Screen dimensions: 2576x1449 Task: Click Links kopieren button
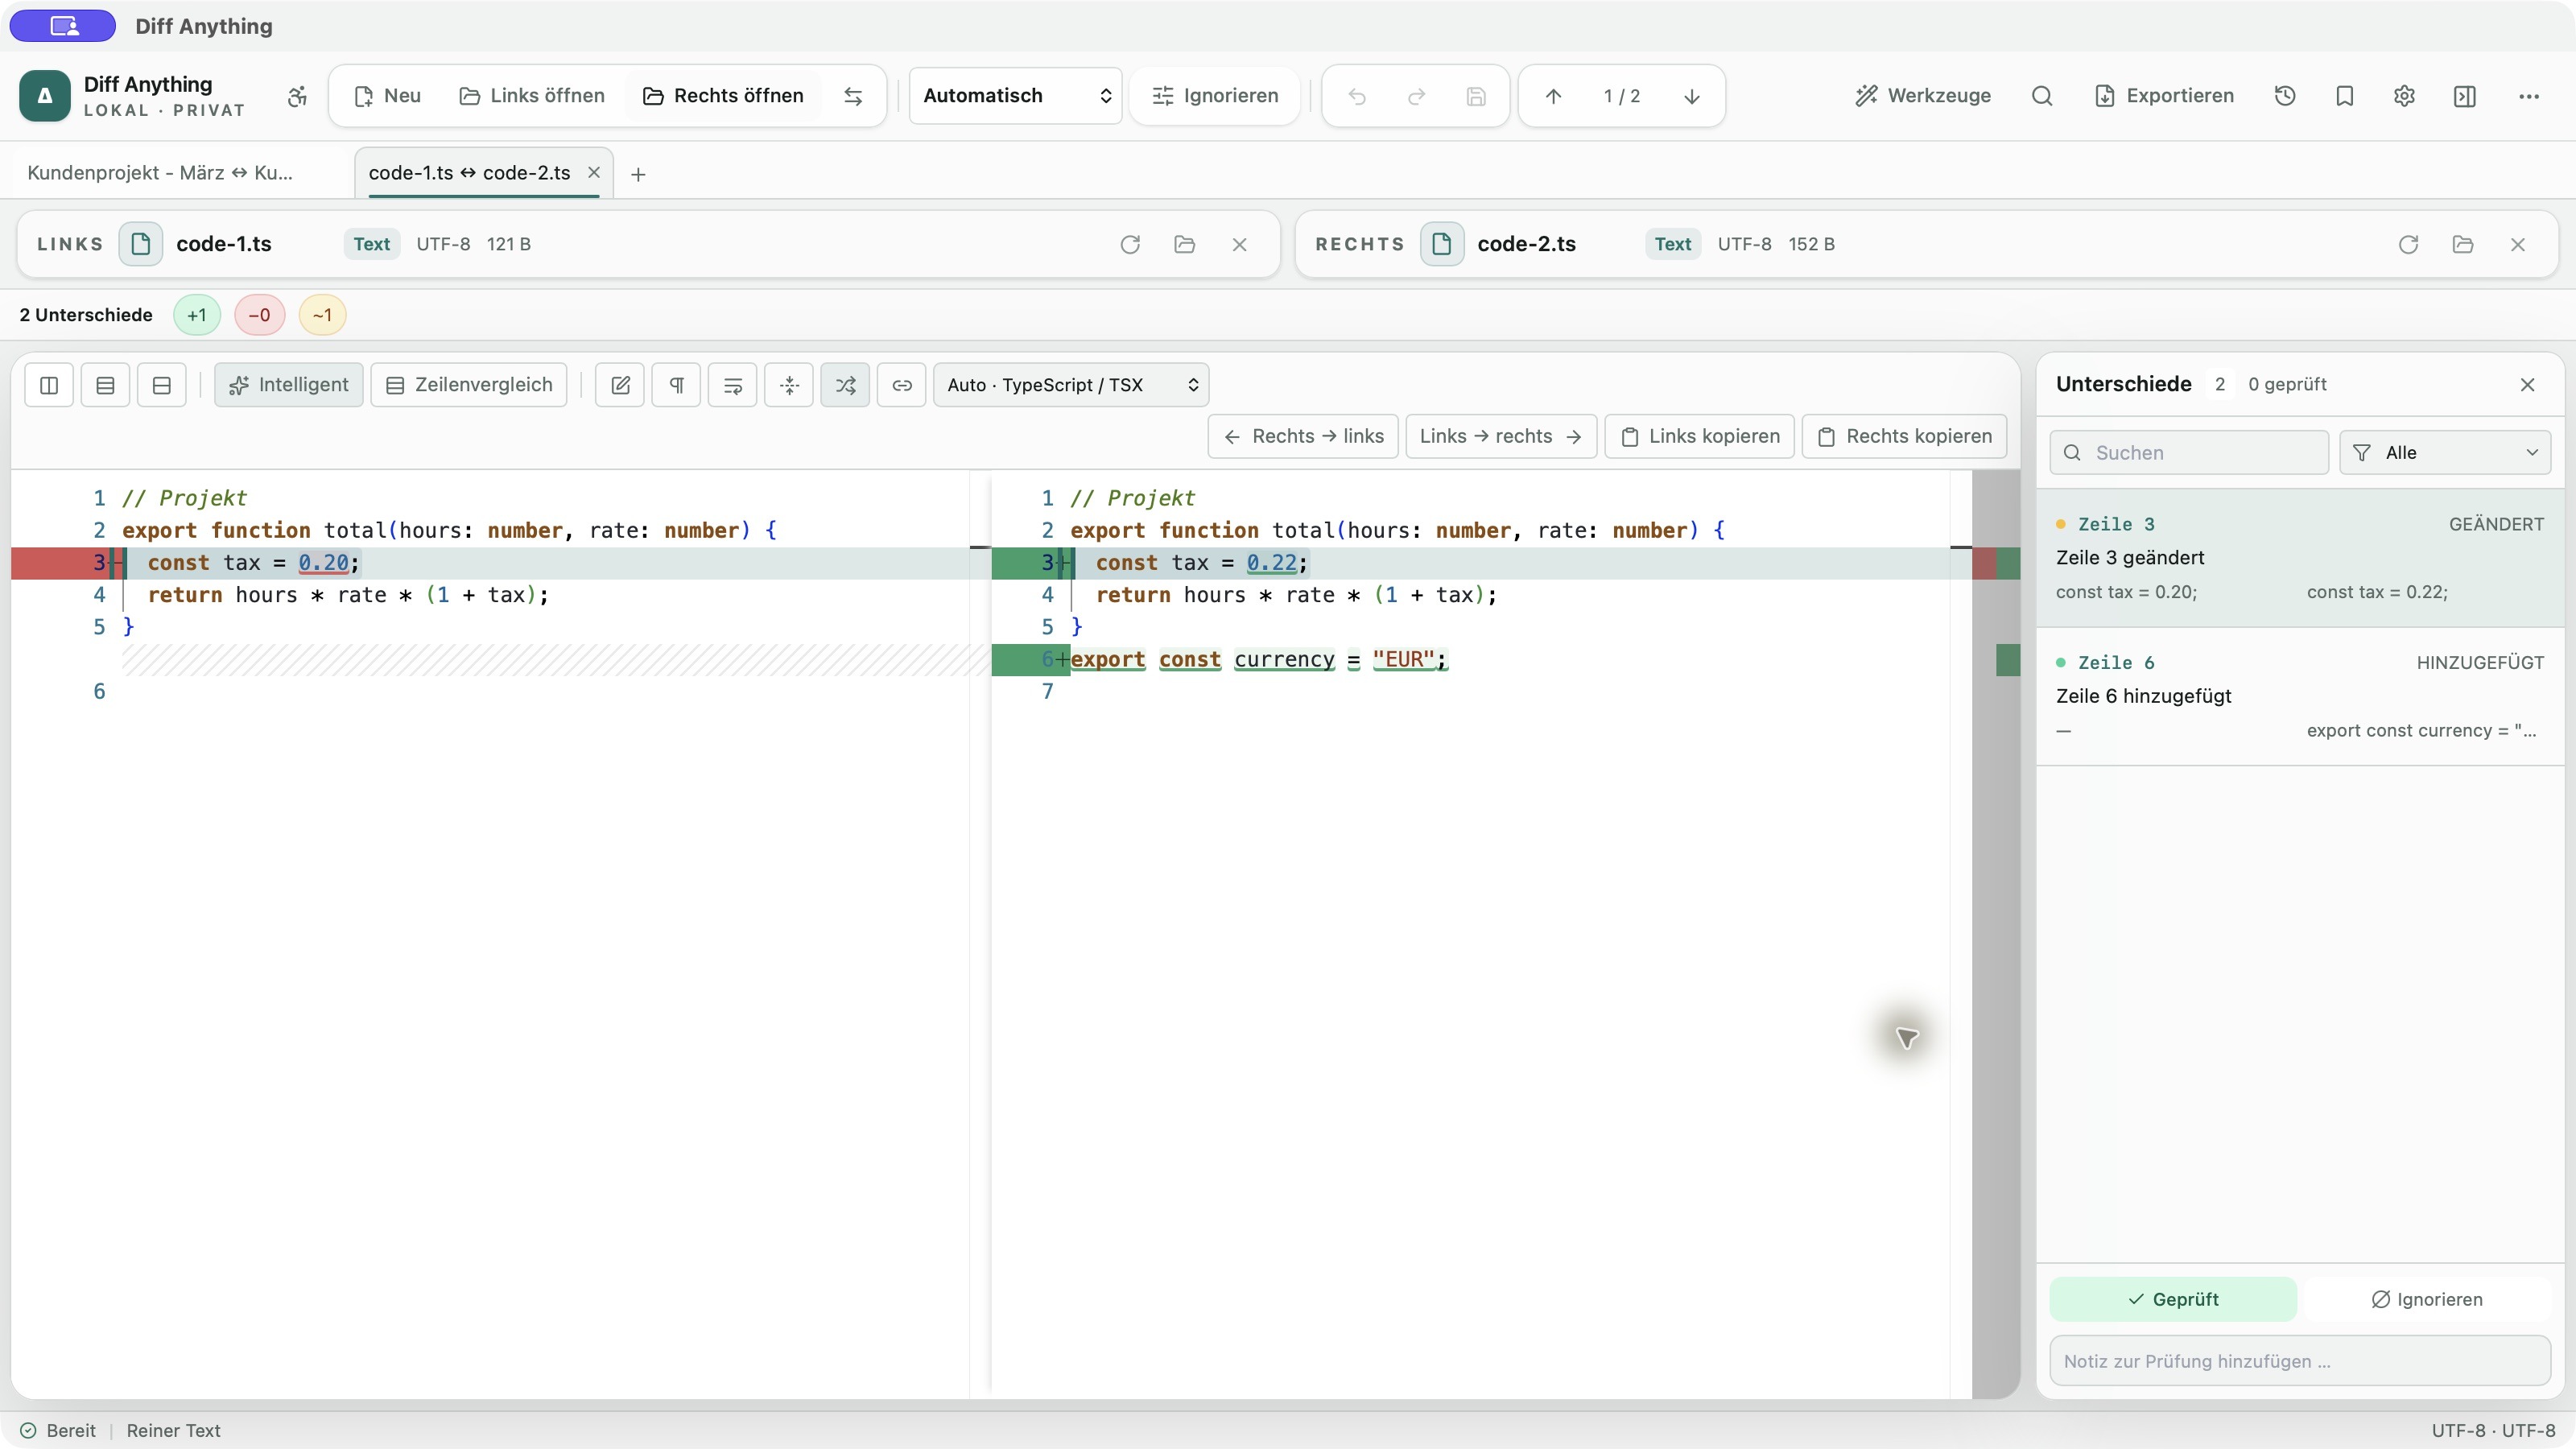pyautogui.click(x=1699, y=436)
